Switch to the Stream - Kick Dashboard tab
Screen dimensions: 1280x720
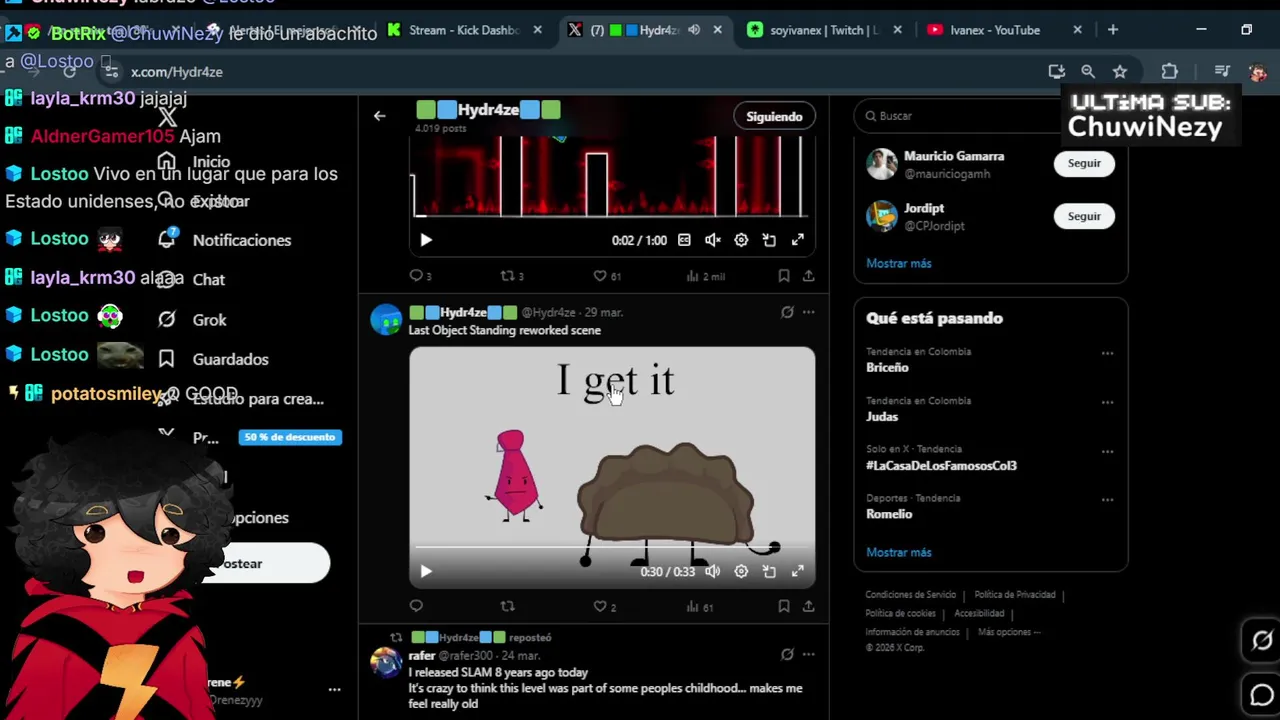click(x=464, y=30)
